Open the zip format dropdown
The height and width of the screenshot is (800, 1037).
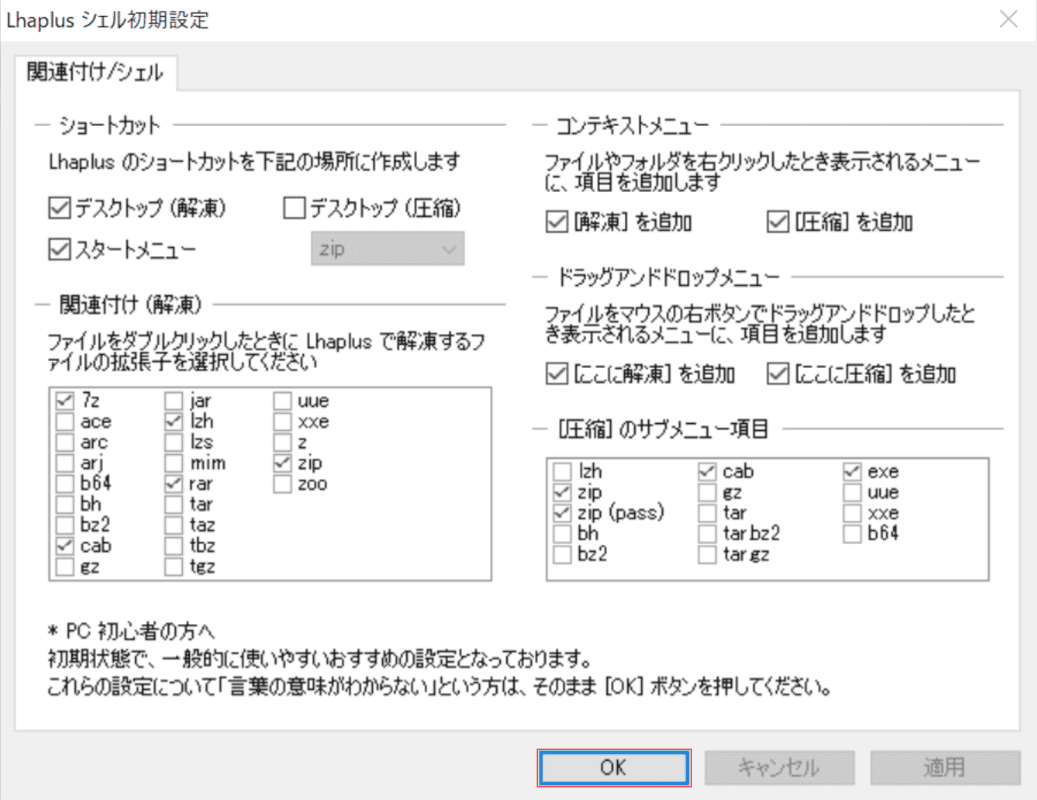388,249
